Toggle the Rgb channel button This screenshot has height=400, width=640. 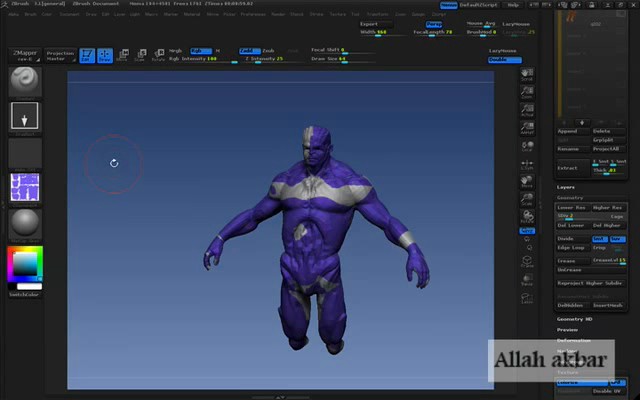point(201,51)
